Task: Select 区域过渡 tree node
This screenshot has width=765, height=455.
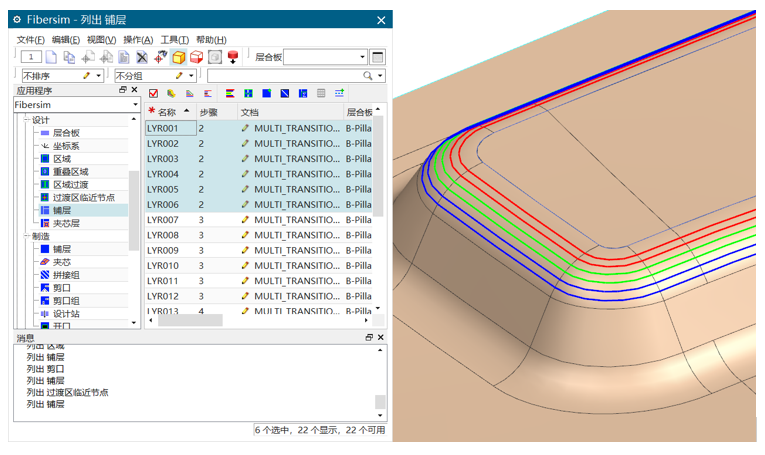Action: coord(70,185)
